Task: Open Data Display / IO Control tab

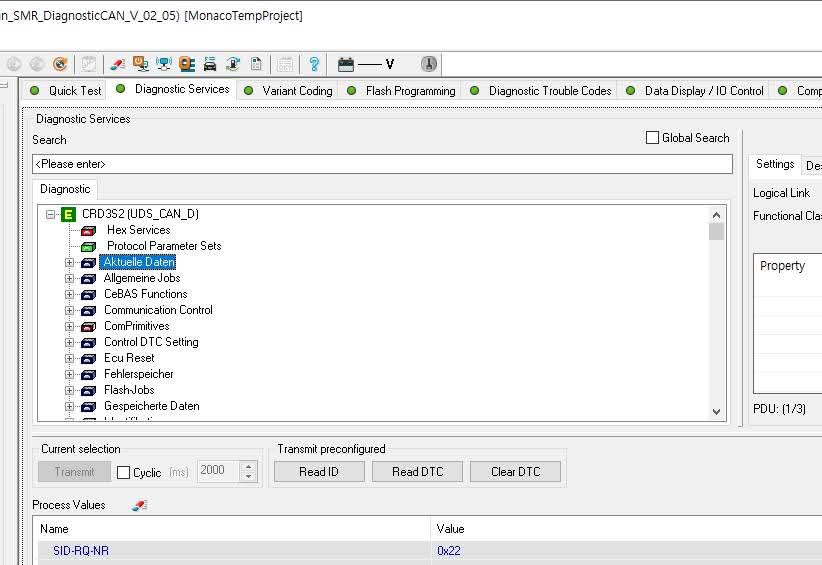Action: (x=695, y=91)
